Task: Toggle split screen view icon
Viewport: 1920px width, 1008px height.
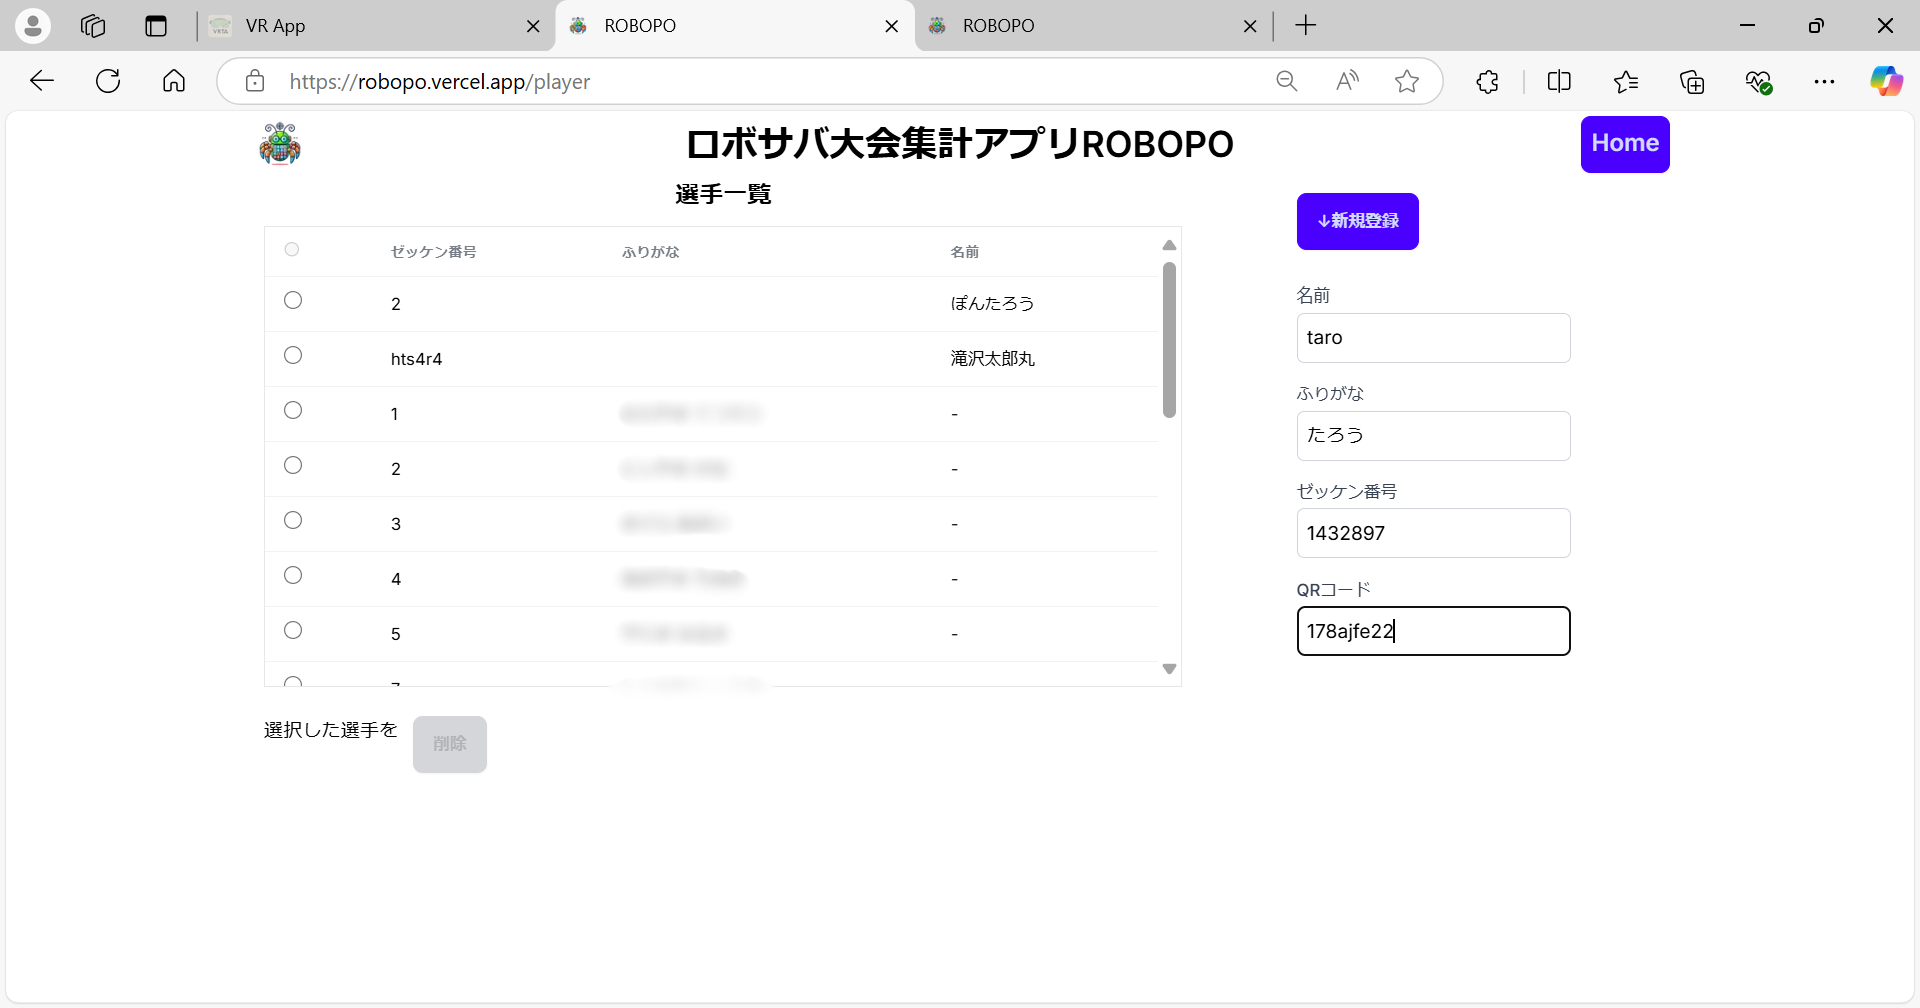Action: (1559, 82)
